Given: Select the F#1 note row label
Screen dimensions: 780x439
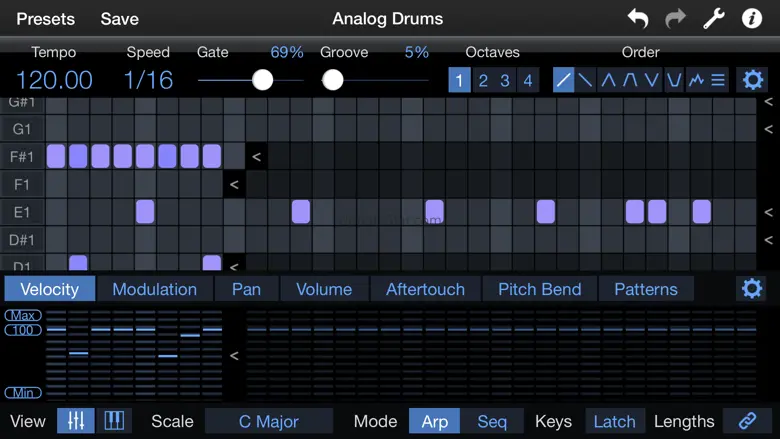Looking at the screenshot, I should pyautogui.click(x=22, y=157).
